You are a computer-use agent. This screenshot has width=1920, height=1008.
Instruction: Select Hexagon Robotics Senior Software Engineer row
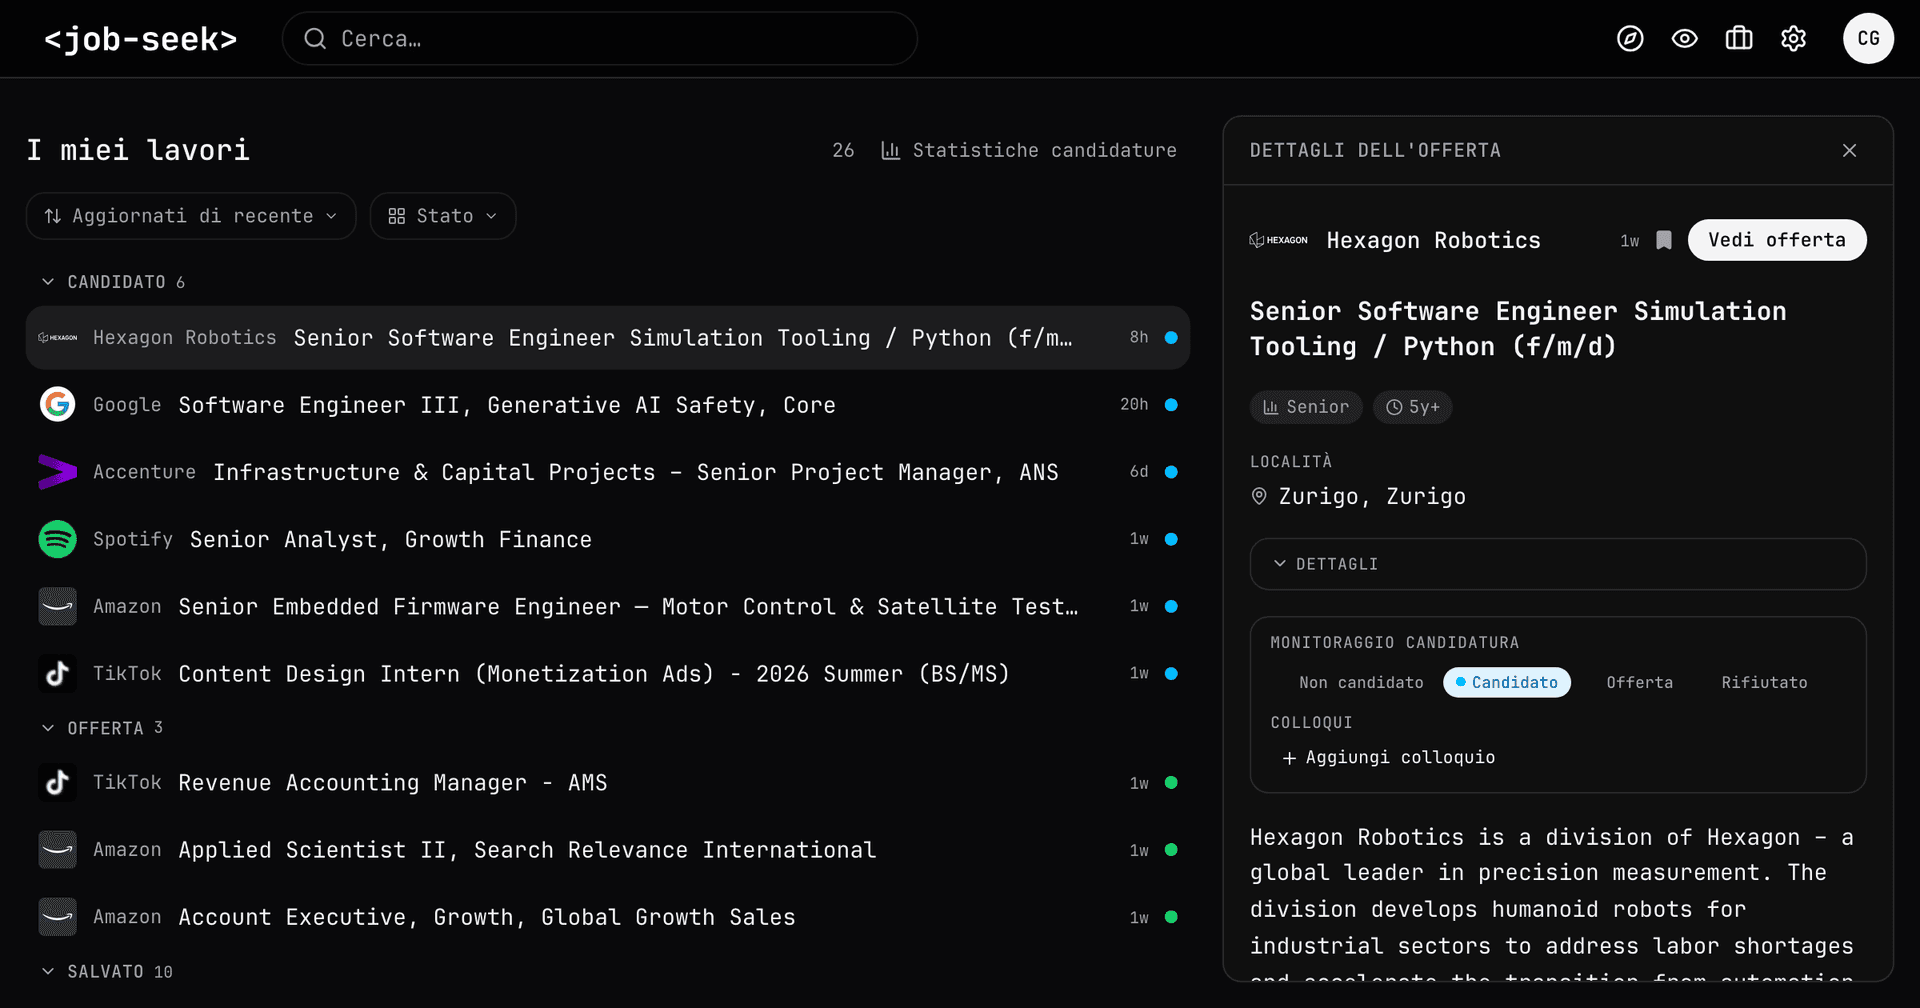(608, 338)
